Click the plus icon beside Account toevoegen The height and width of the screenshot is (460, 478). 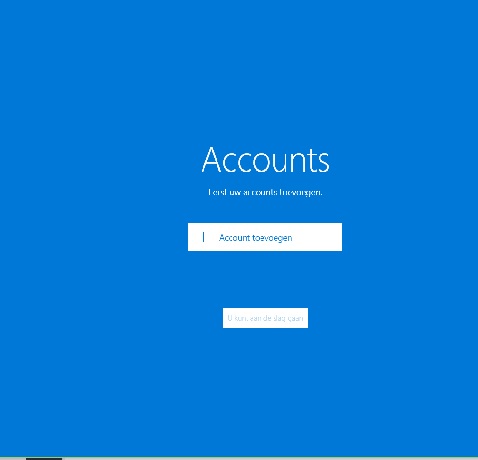click(203, 237)
